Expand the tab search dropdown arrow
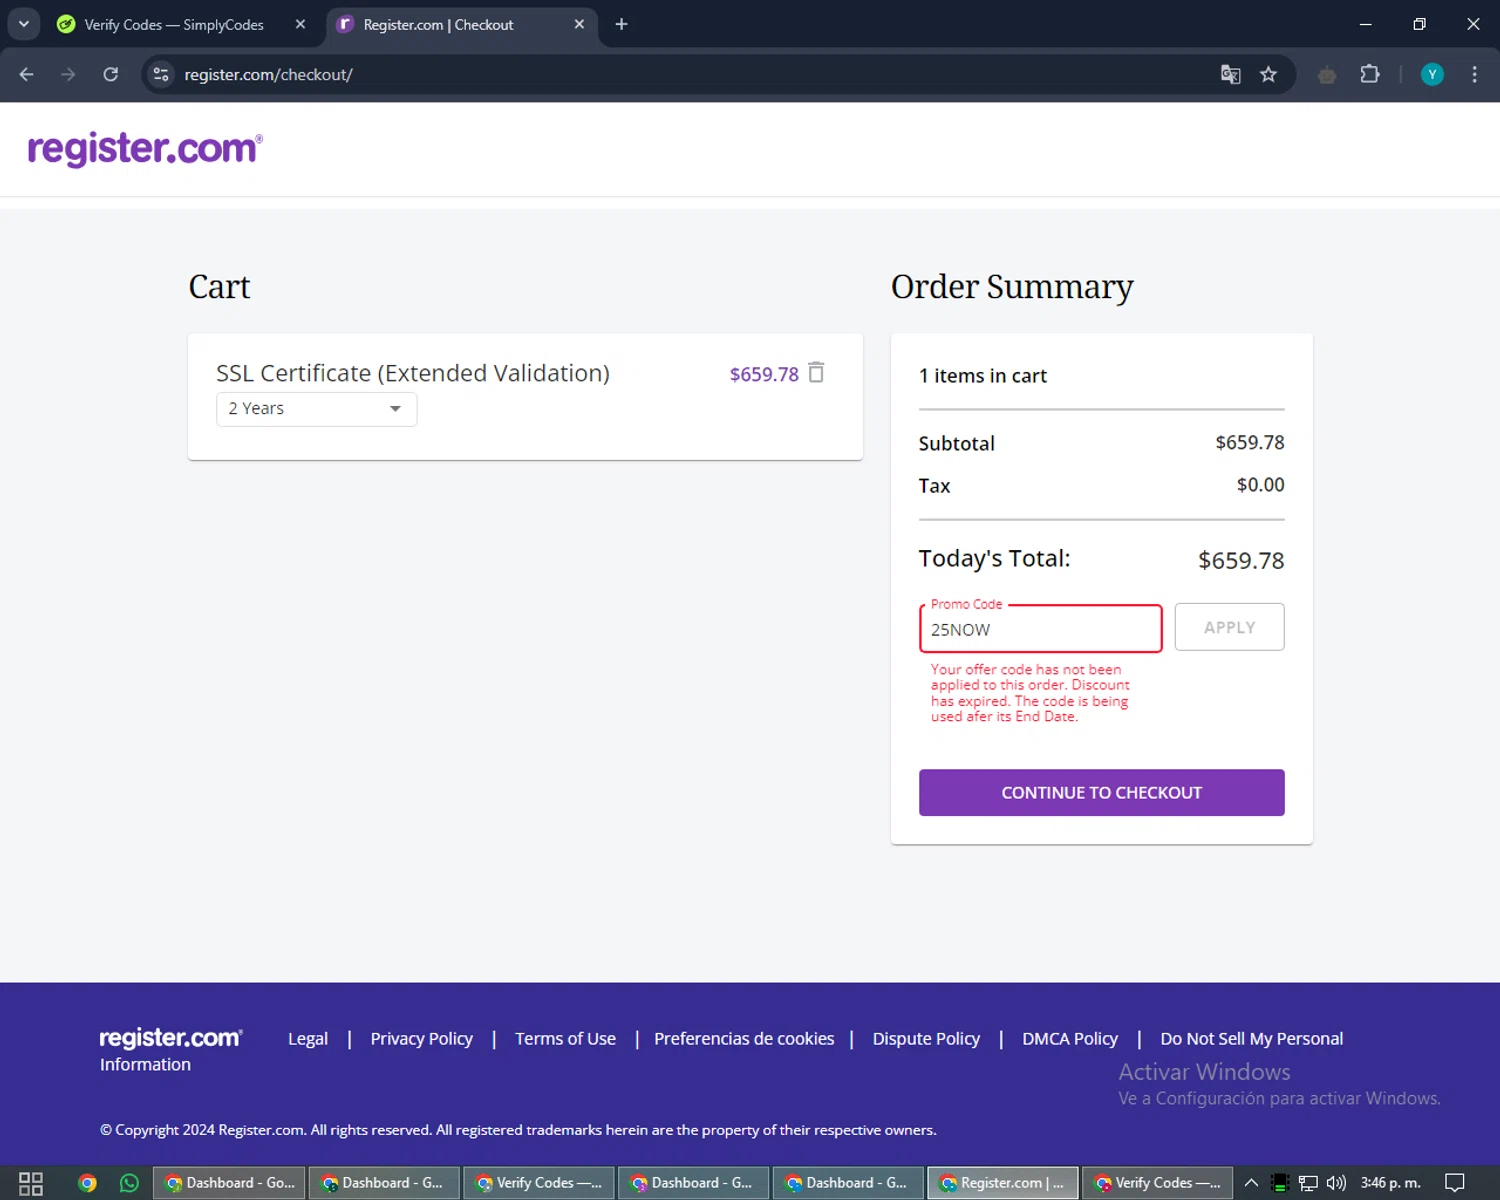The image size is (1500, 1200). coord(23,24)
